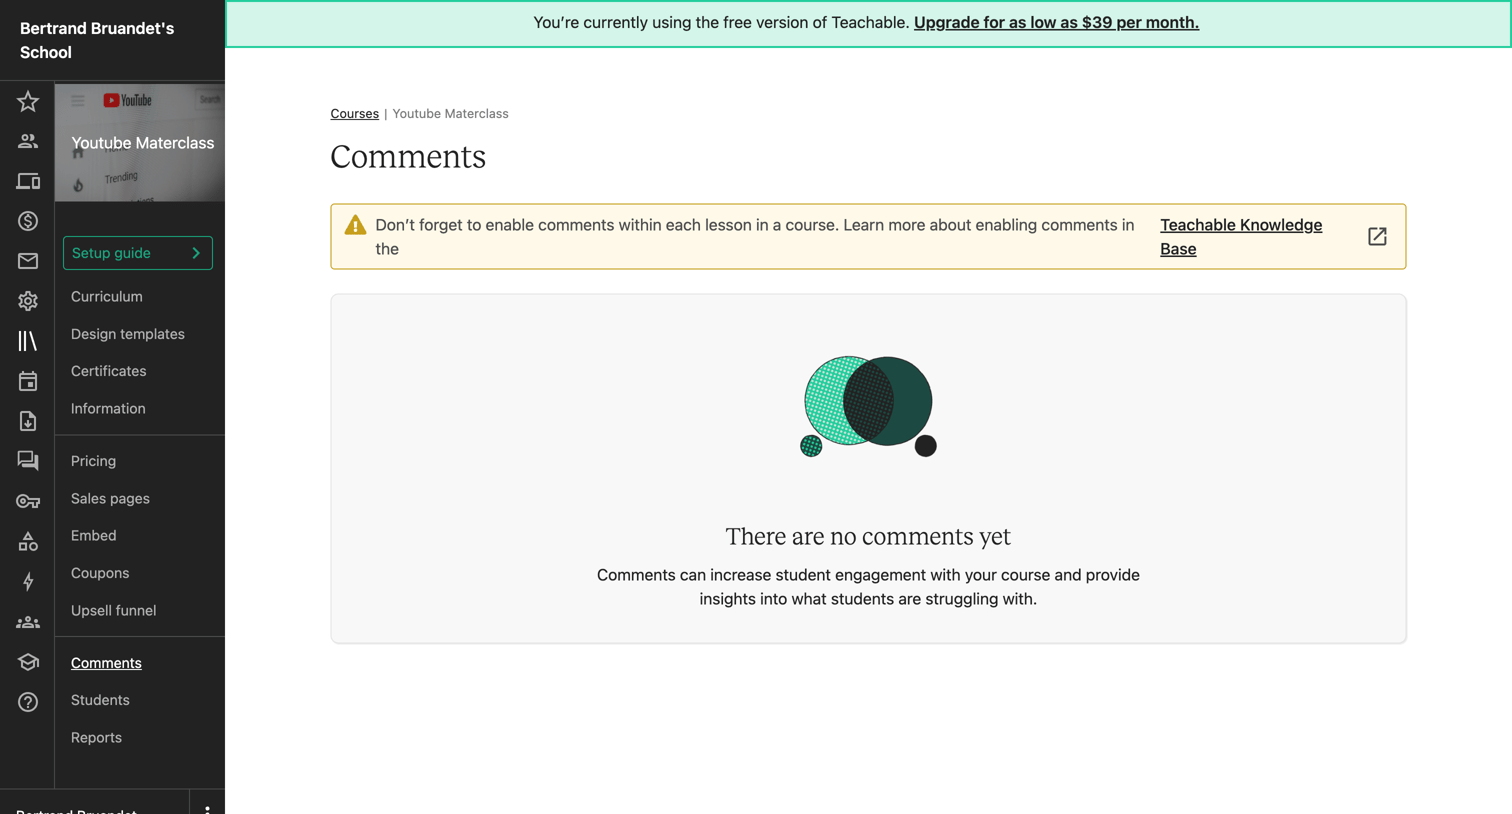This screenshot has height=814, width=1512.
Task: Click the calendar icon in the sidebar
Action: pos(28,381)
